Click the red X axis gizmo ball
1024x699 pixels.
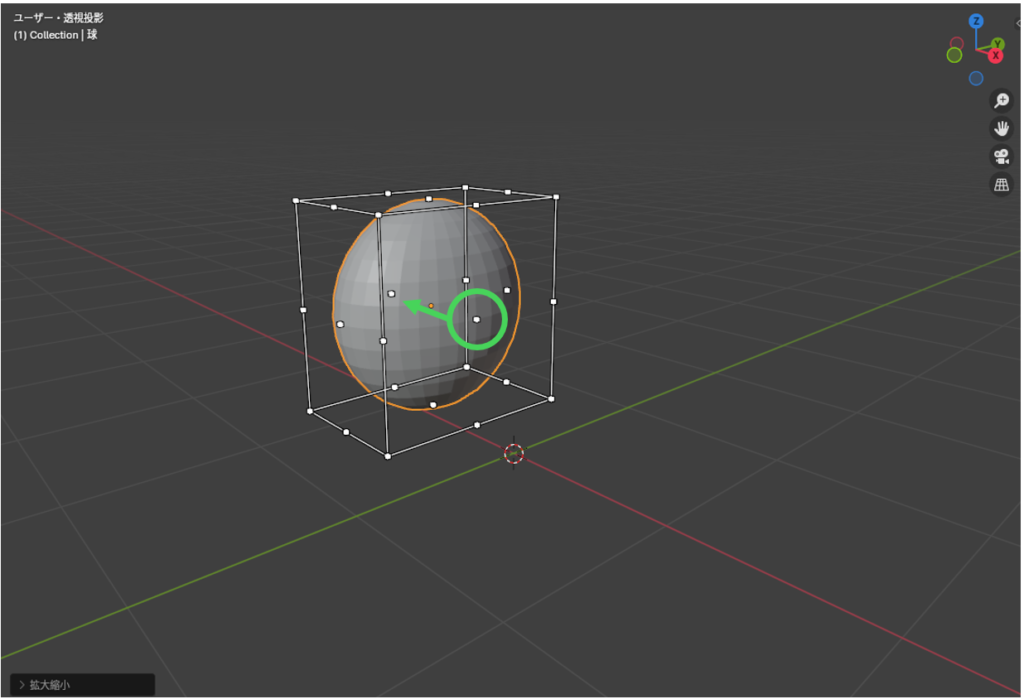click(995, 56)
